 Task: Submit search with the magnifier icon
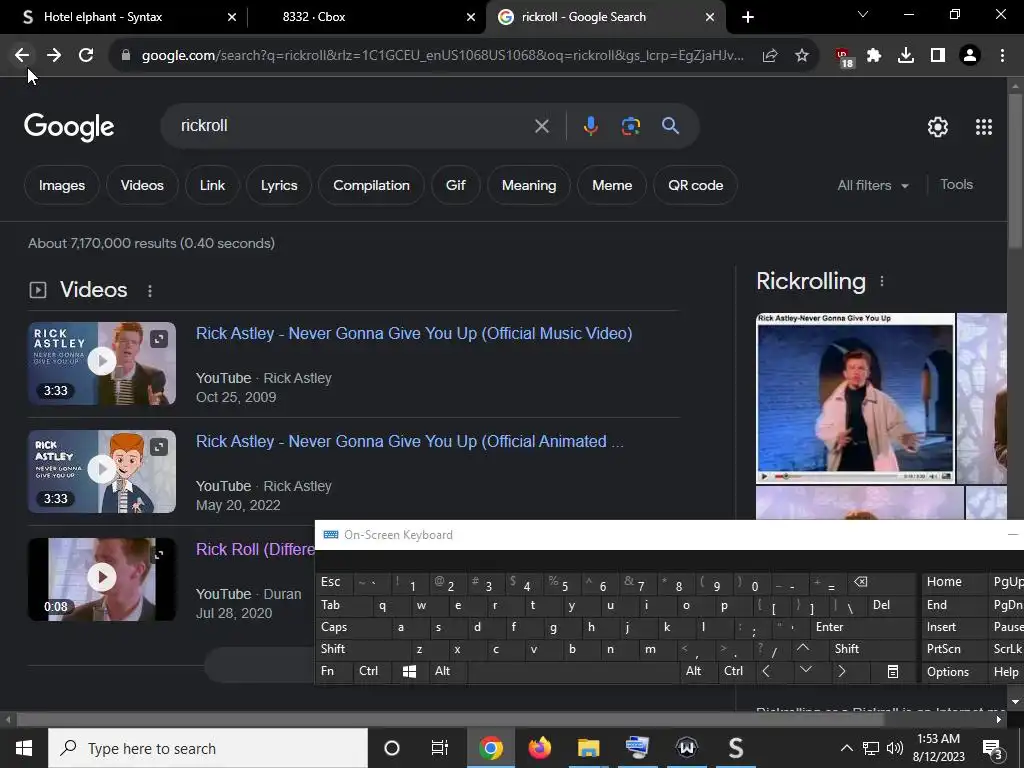[x=670, y=125]
